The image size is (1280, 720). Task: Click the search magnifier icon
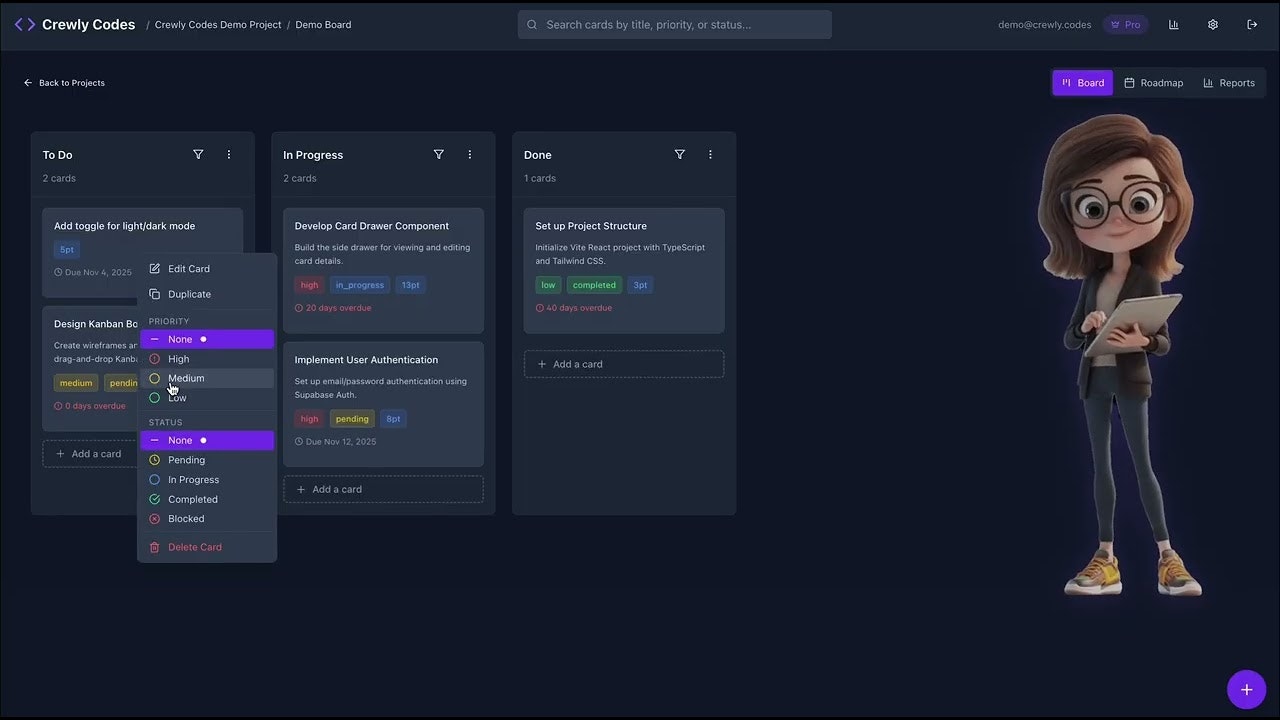click(x=532, y=24)
